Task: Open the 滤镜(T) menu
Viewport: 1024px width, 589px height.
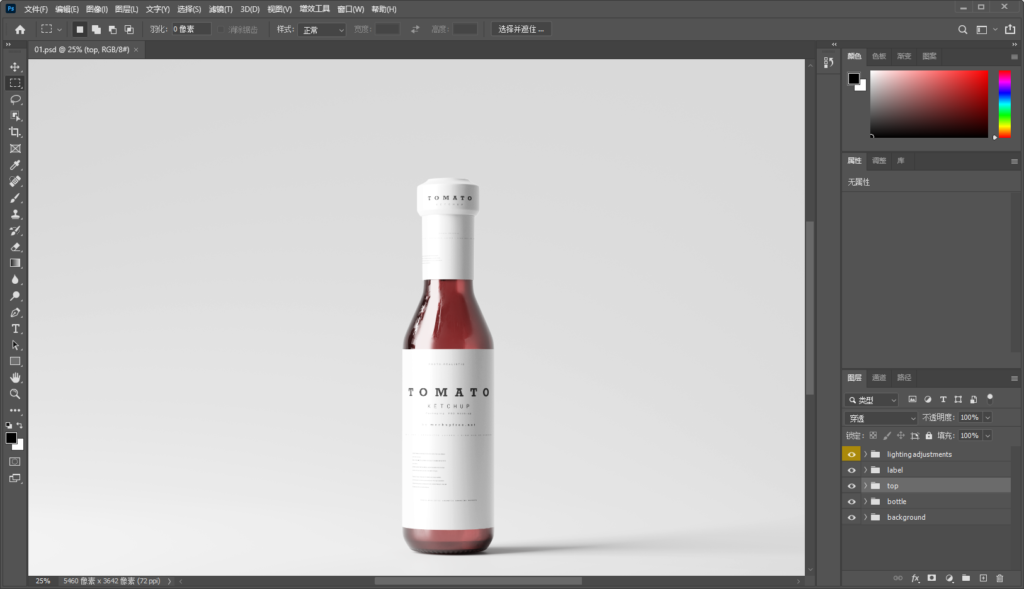Action: (220, 9)
